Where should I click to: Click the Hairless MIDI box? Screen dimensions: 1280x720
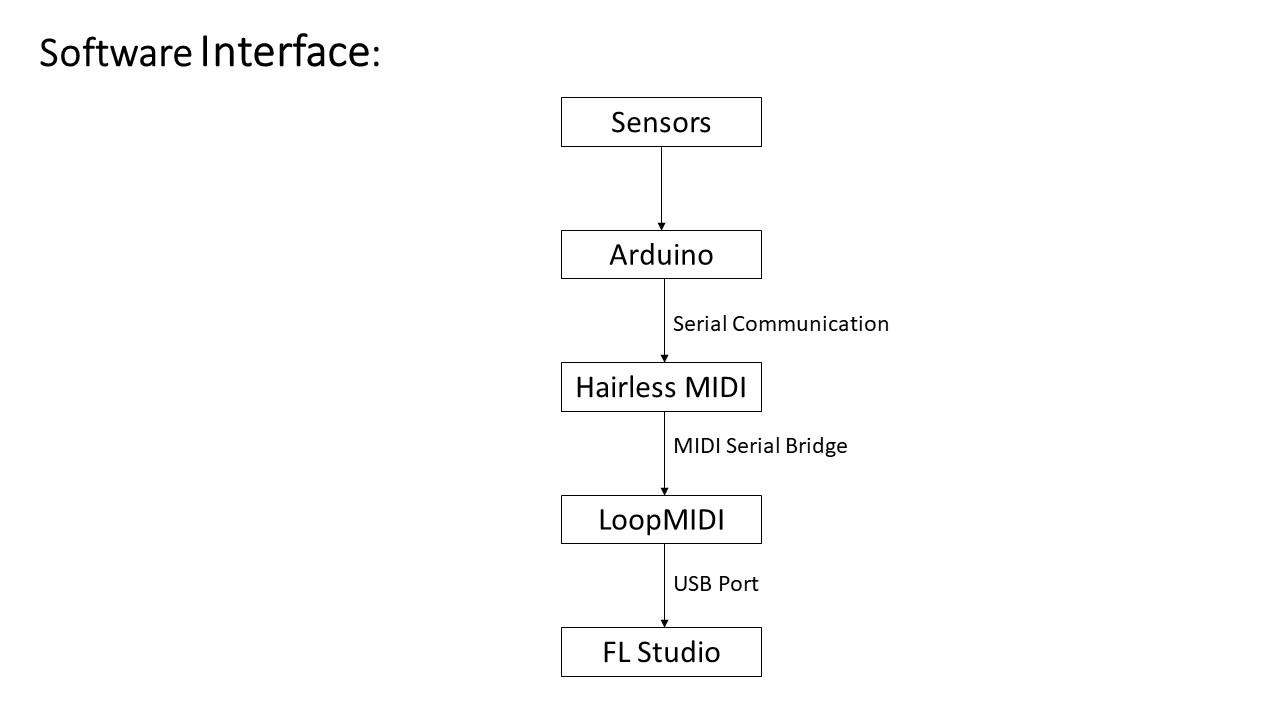click(x=661, y=387)
